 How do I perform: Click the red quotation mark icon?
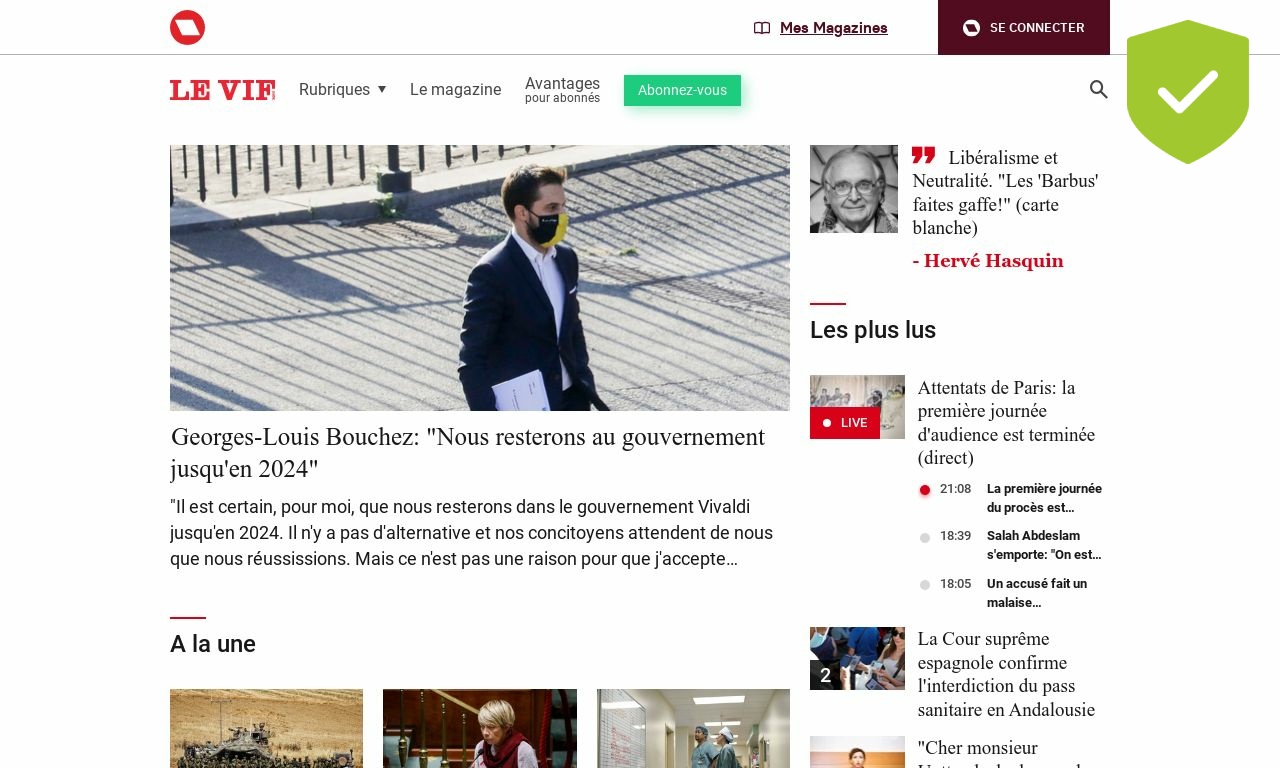click(x=923, y=155)
